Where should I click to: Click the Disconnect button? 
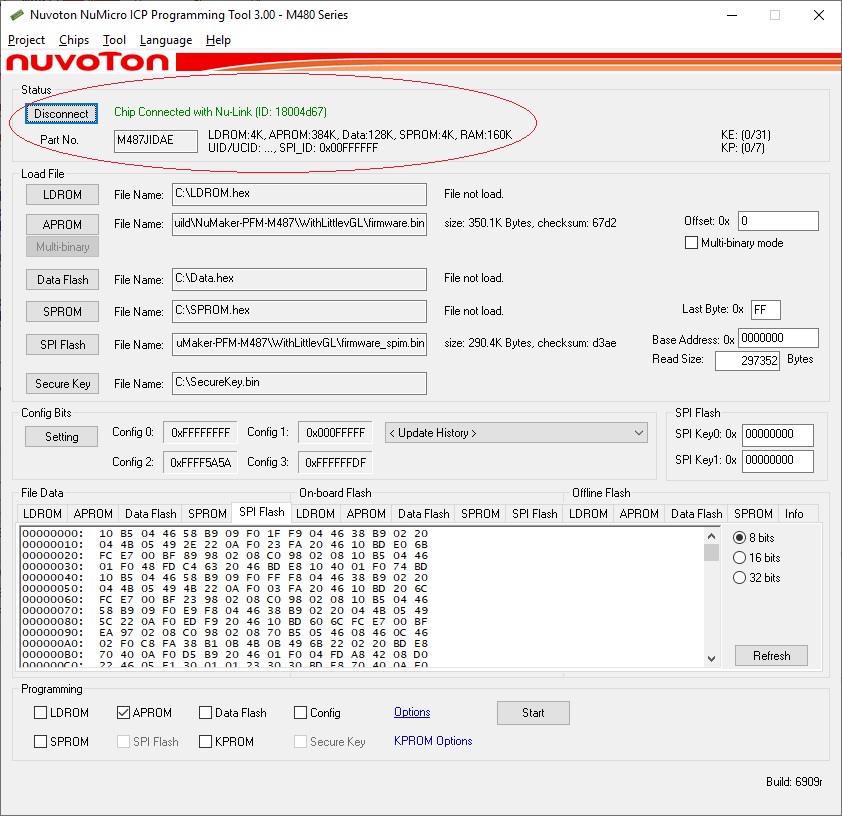[61, 114]
